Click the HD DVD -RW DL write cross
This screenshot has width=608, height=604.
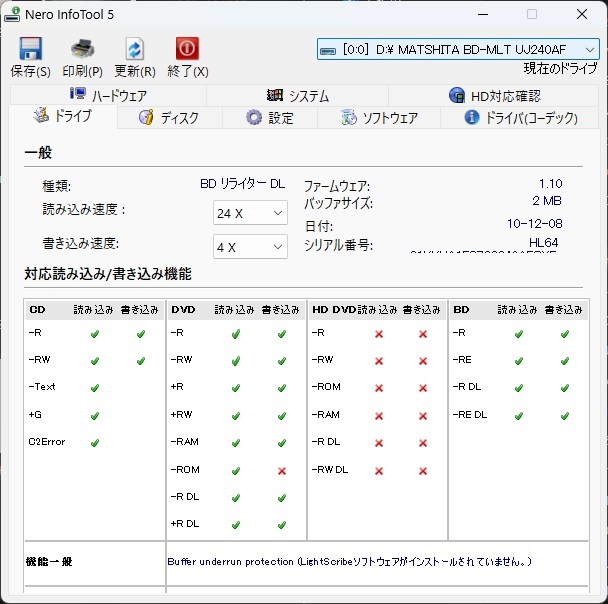pos(423,471)
